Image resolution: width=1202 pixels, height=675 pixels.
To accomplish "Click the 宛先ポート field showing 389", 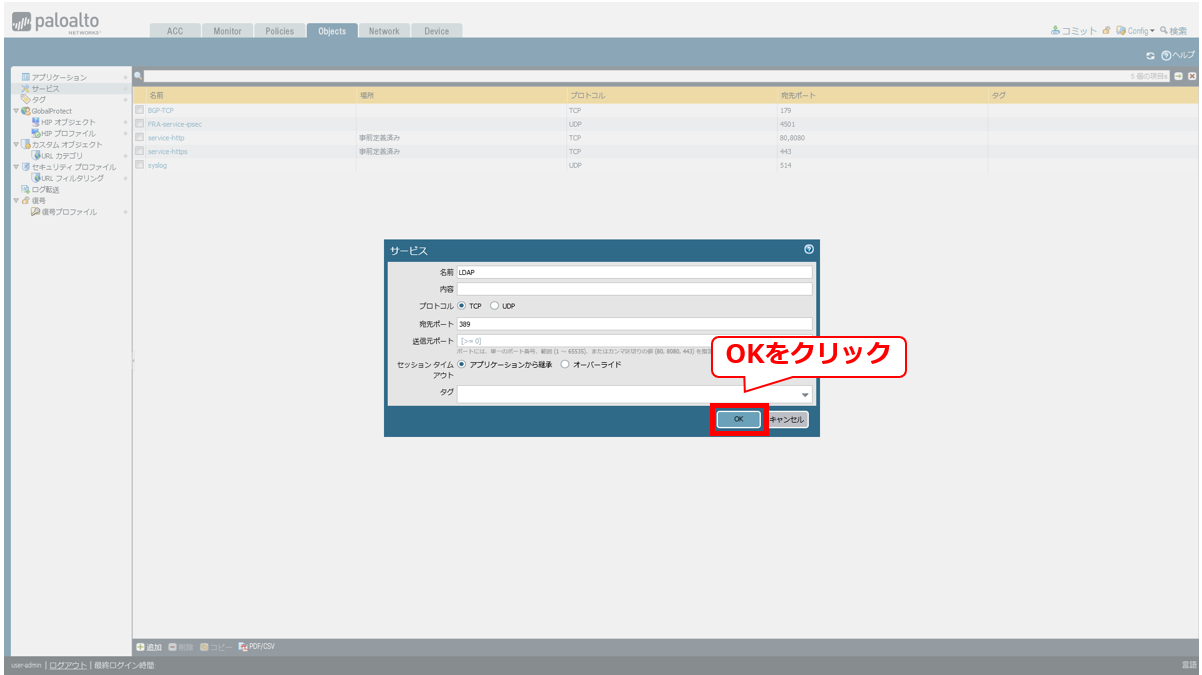I will pyautogui.click(x=635, y=324).
